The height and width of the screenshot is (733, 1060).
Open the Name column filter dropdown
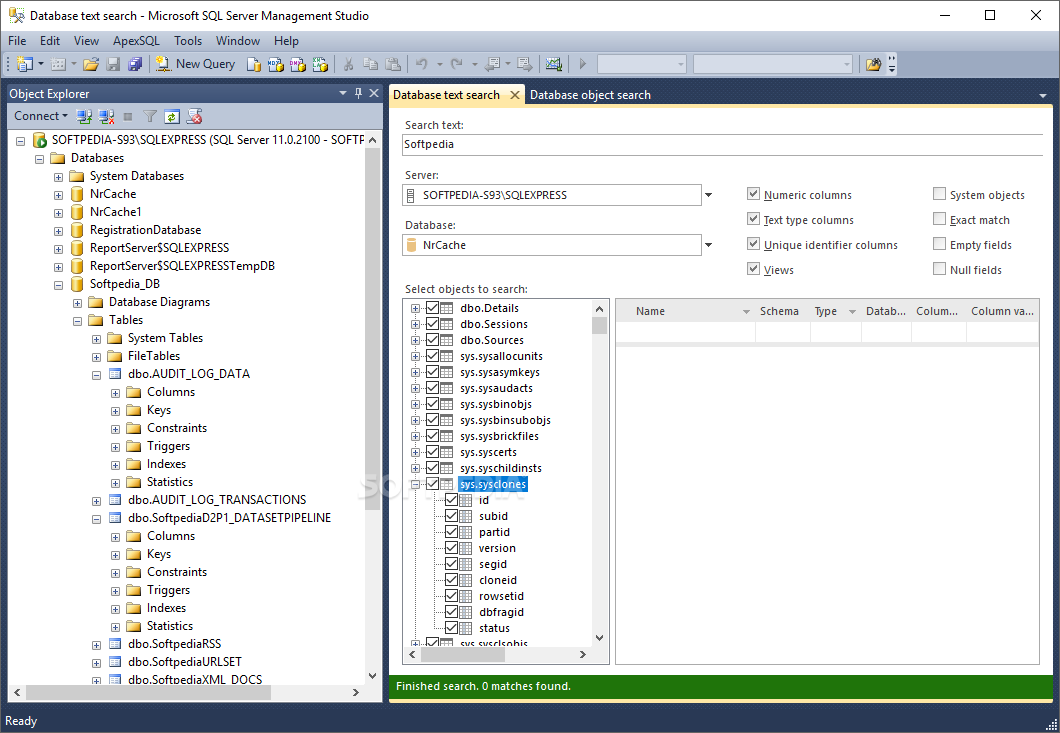(x=746, y=312)
